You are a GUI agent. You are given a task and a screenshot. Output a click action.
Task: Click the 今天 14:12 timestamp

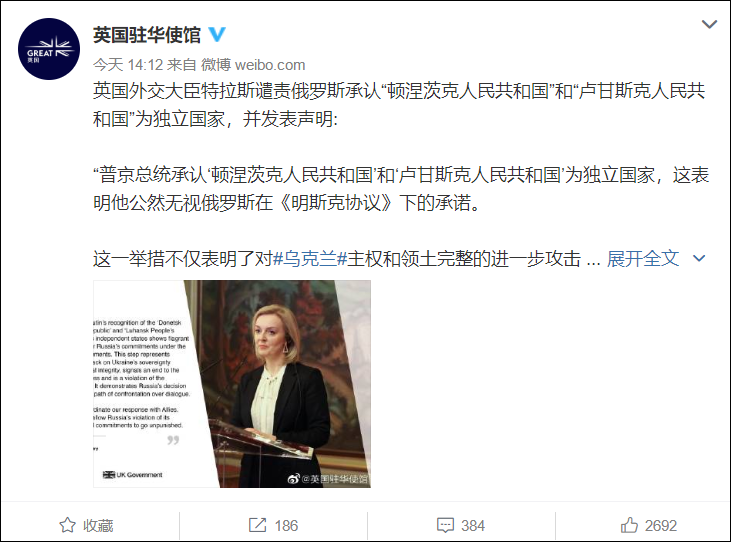tap(128, 65)
